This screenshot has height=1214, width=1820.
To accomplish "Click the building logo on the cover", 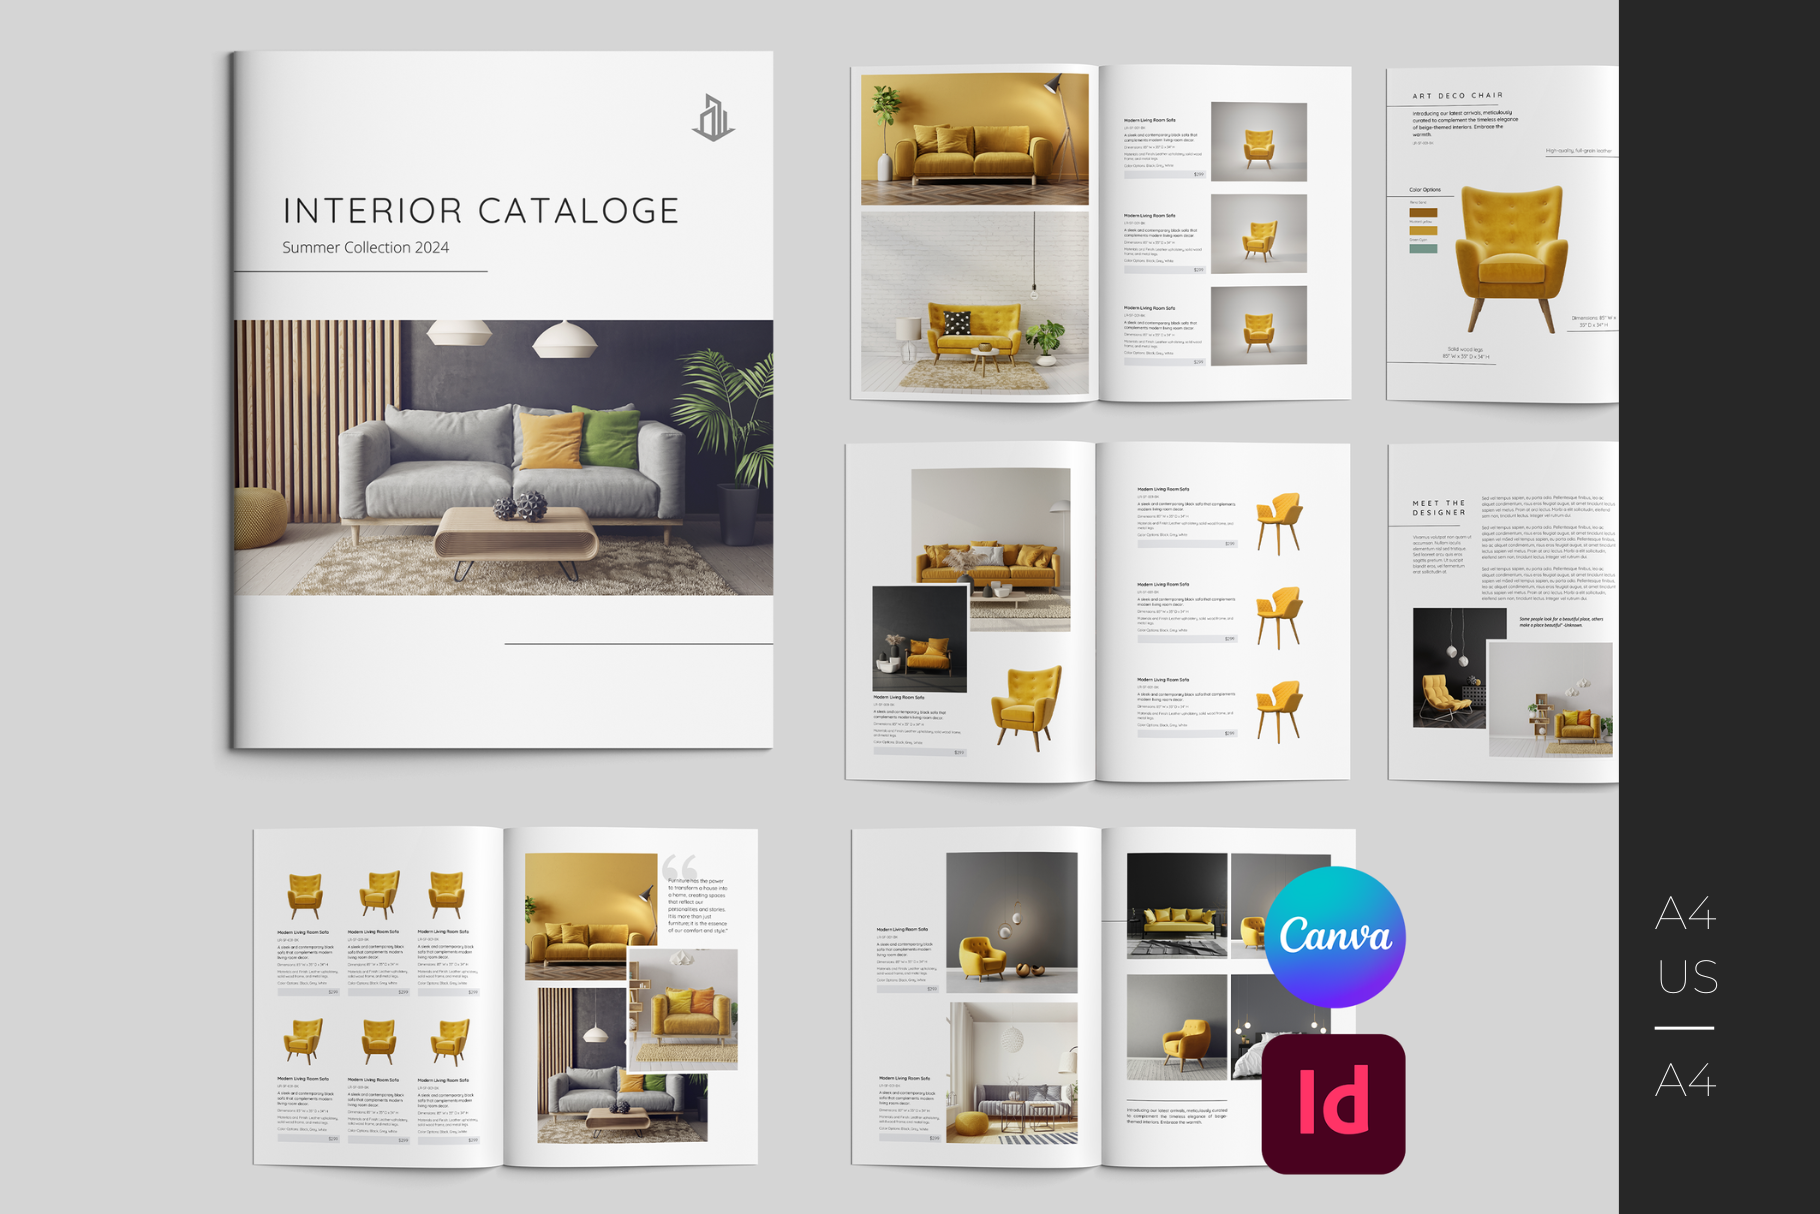I will pos(713,118).
